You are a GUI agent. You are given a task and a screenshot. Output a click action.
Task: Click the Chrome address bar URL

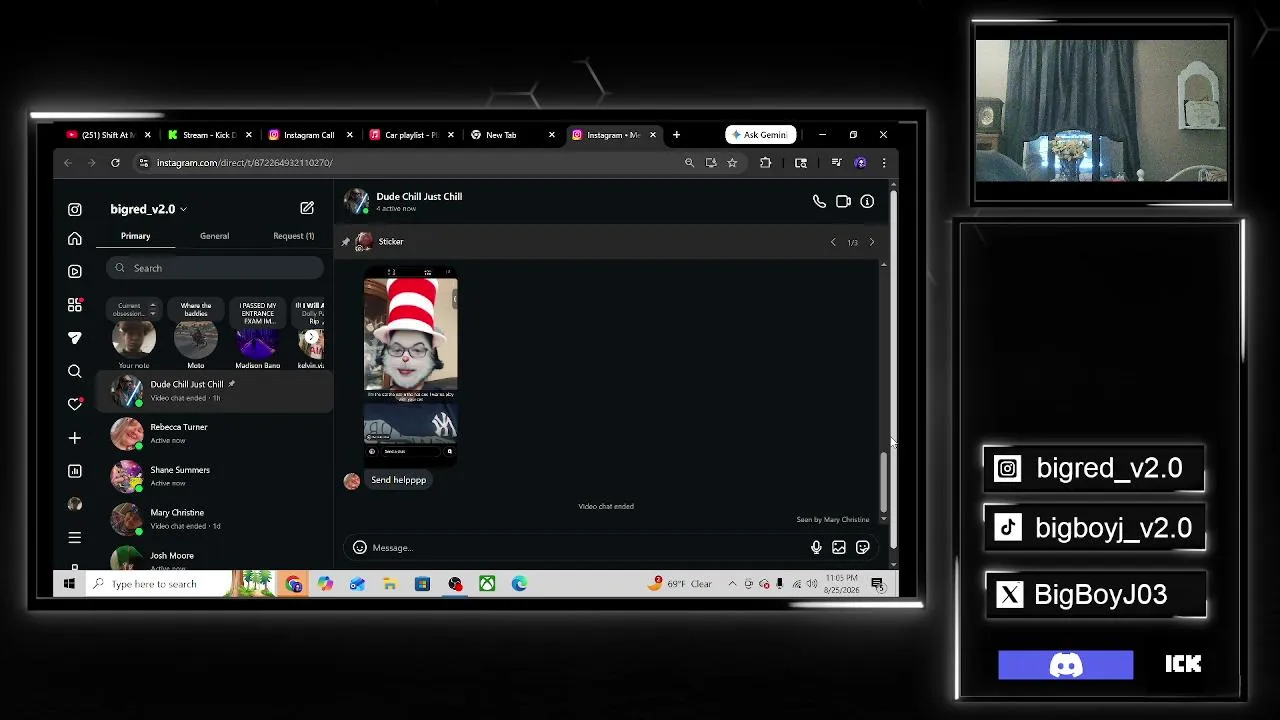pos(244,162)
